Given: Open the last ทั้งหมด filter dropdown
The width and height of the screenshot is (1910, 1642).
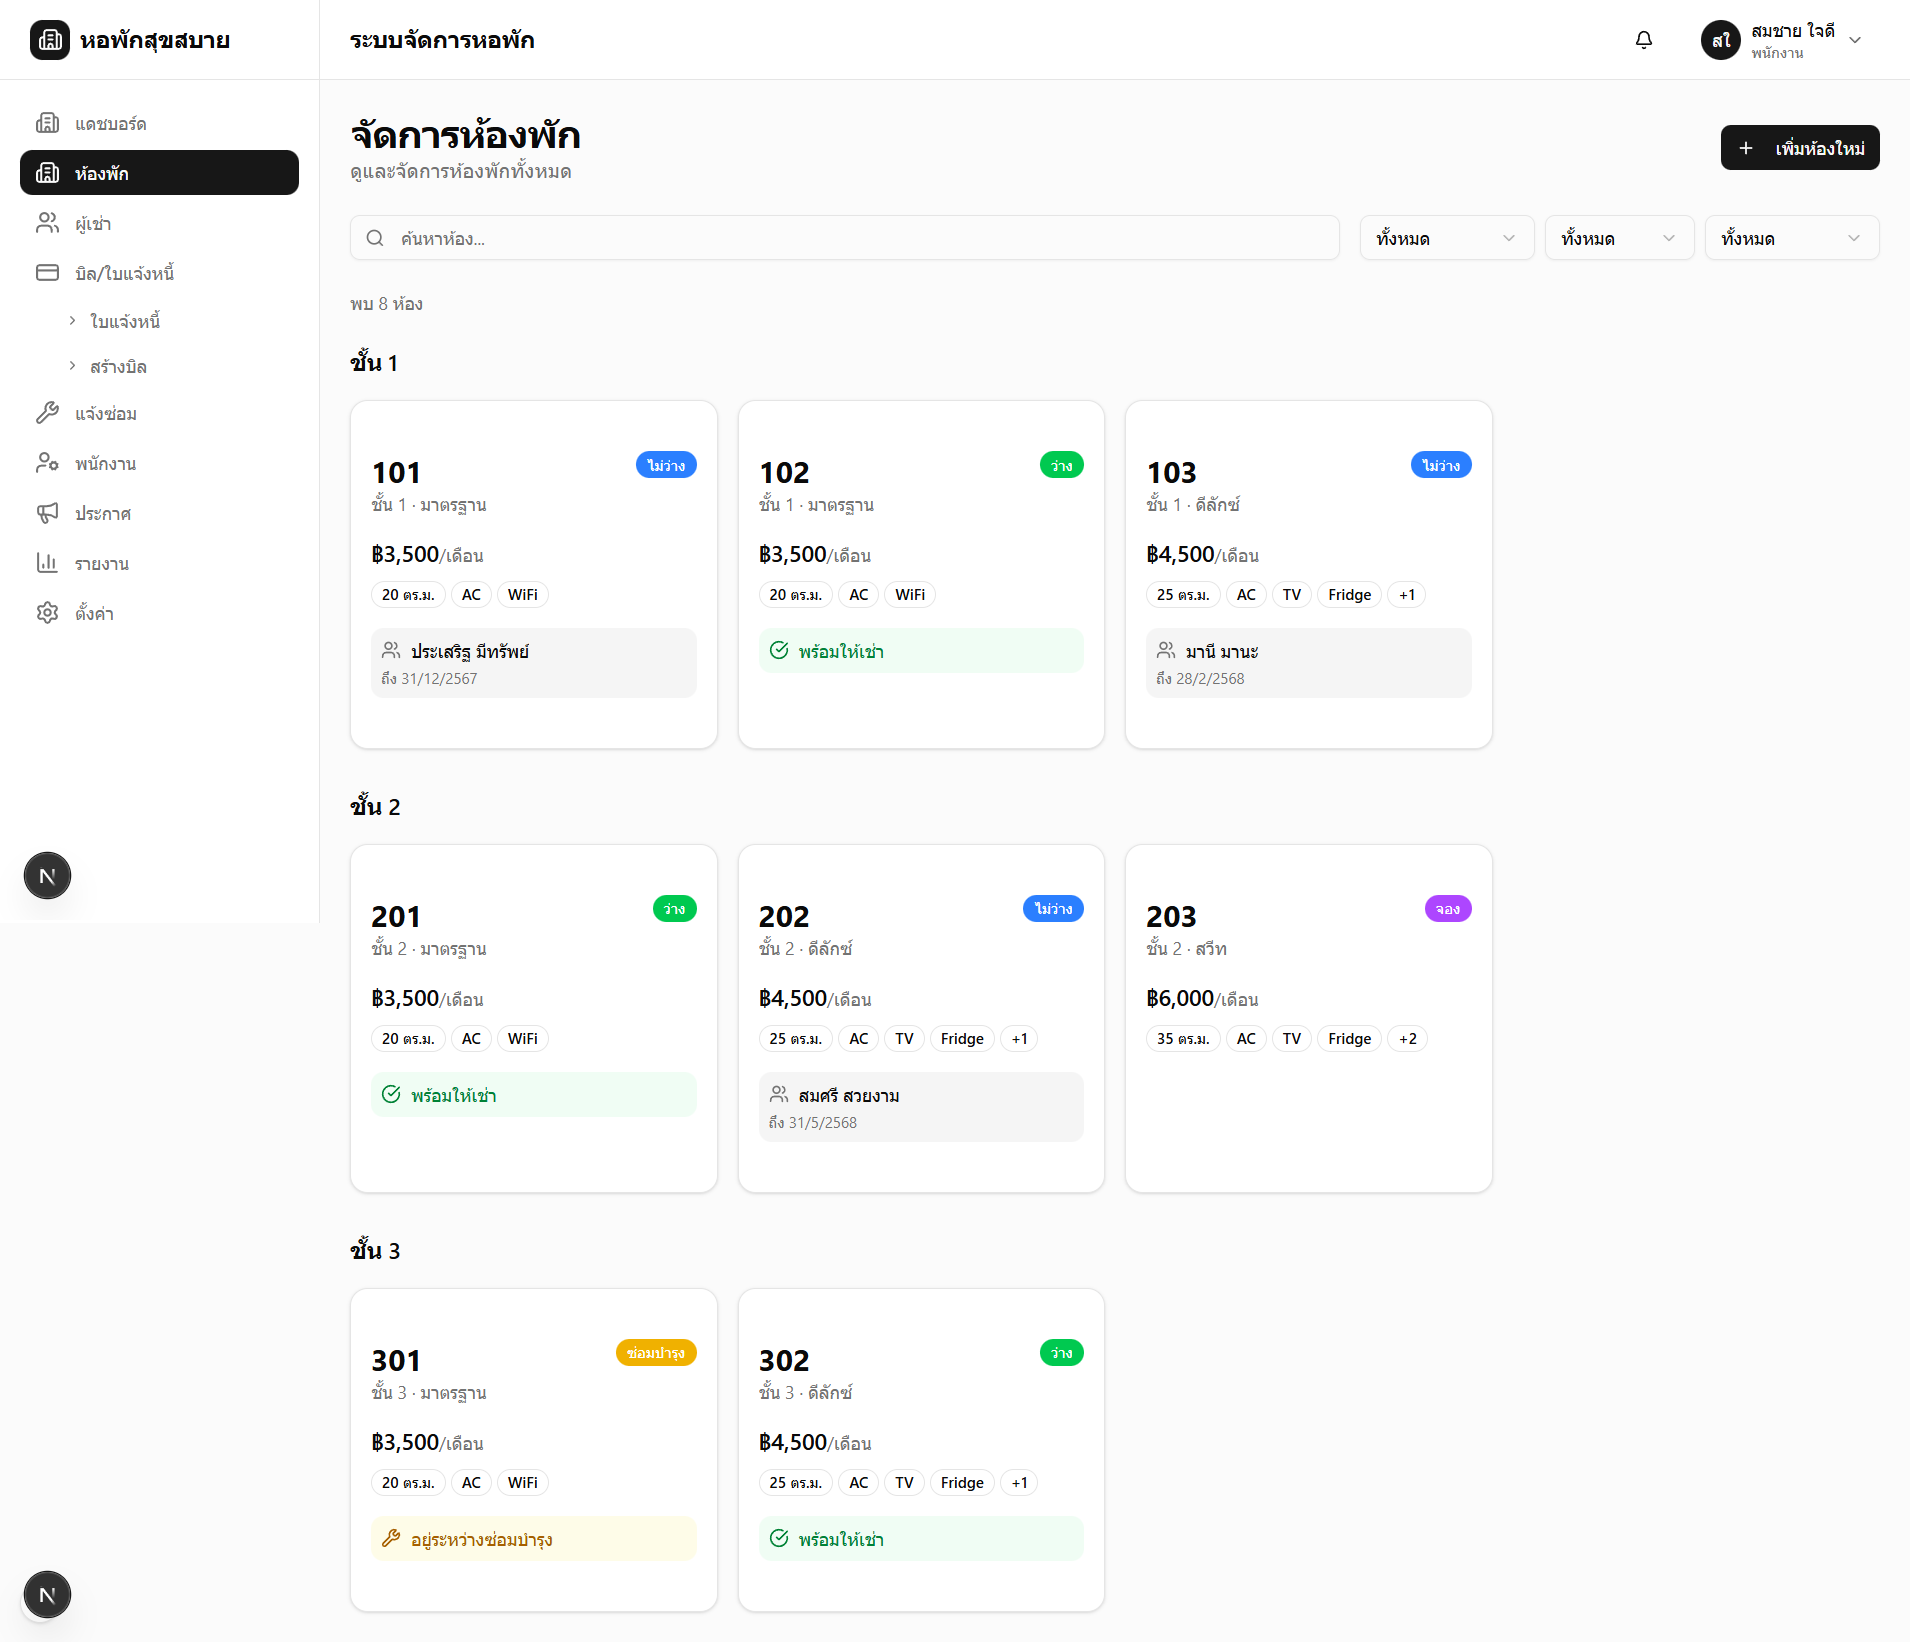Looking at the screenshot, I should pos(1792,238).
